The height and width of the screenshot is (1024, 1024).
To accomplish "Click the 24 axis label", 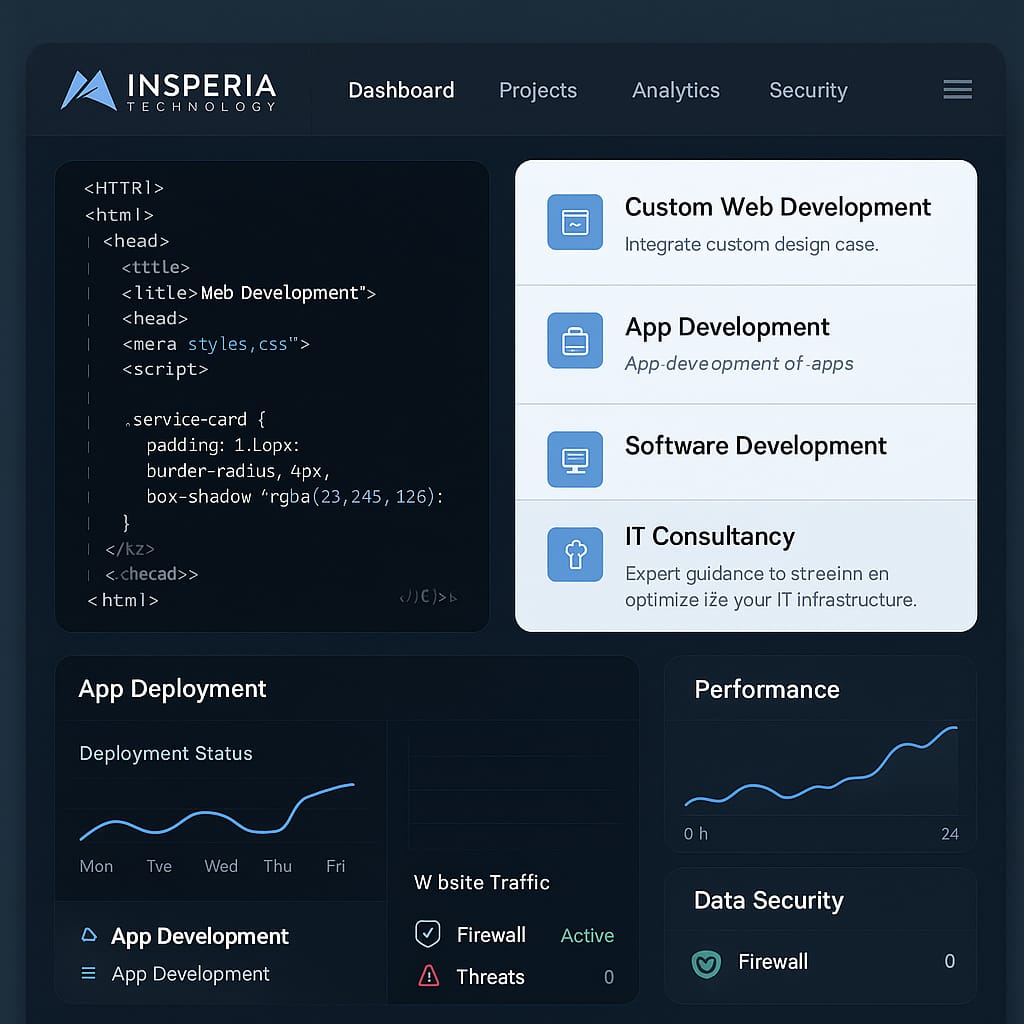I will coord(950,833).
